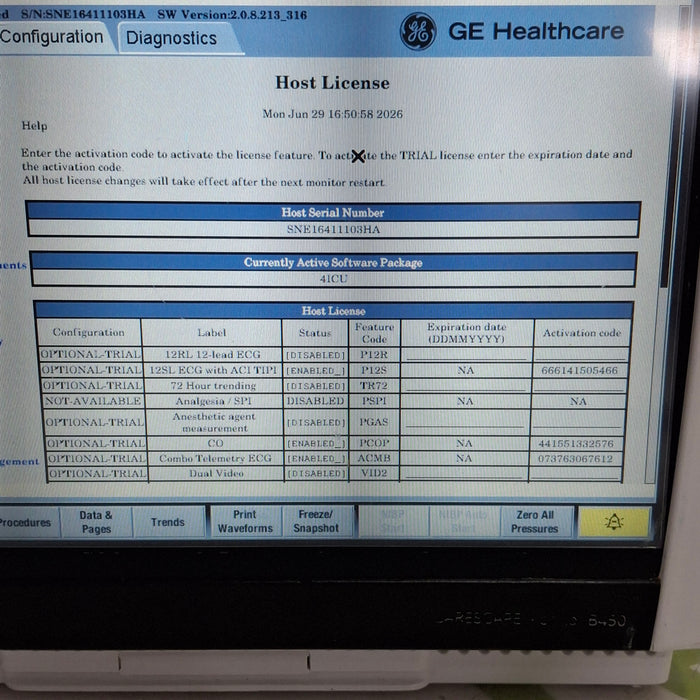Click DISABLED status of Analgesia / SPI
The height and width of the screenshot is (700, 700).
315,401
